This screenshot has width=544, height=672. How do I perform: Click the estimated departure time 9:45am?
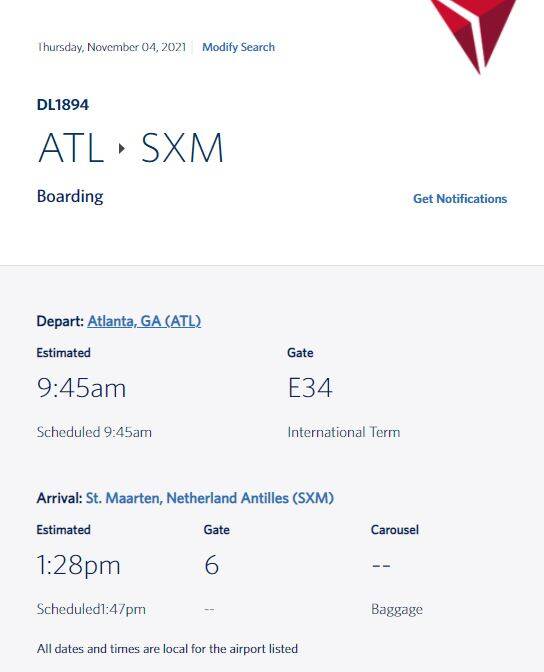[81, 388]
